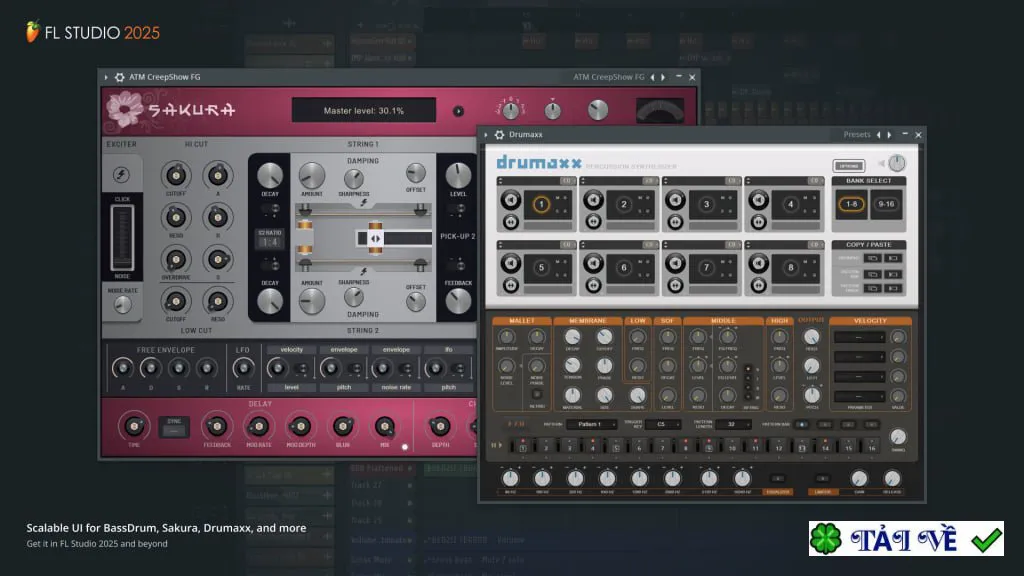Go to next ATM CreepShow FG preset
Screen dimensions: 1024x576
(x=664, y=77)
